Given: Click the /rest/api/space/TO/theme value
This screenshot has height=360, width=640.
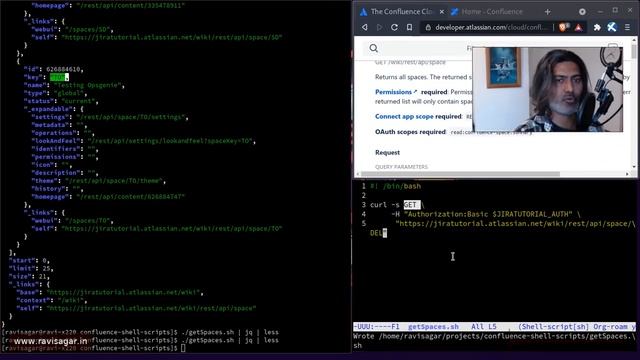Looking at the screenshot, I should pos(114,181).
